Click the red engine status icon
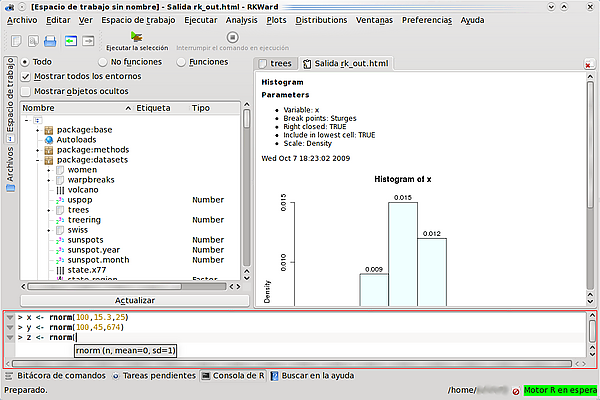This screenshot has height=400, width=600. coord(516,391)
